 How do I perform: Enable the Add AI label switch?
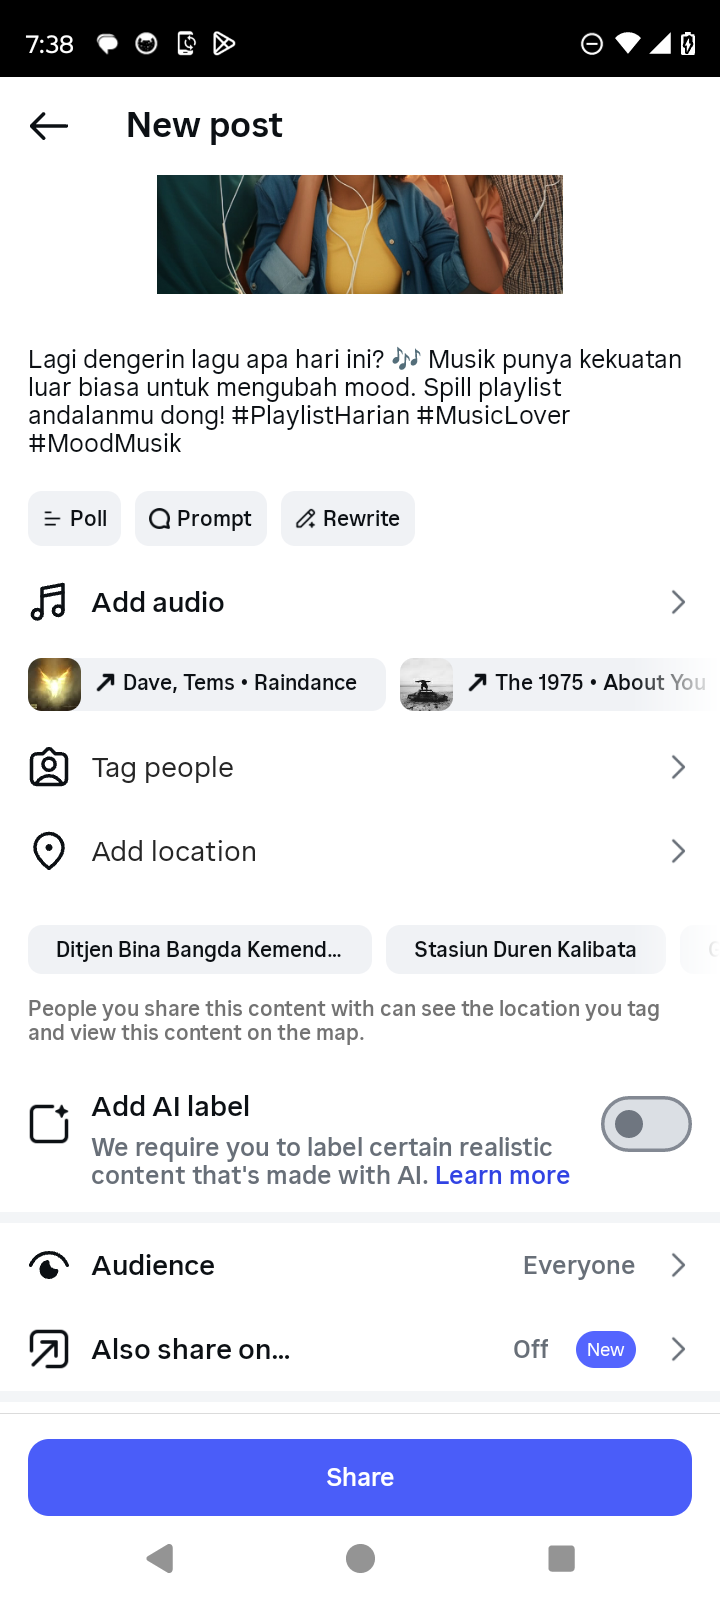coord(646,1124)
